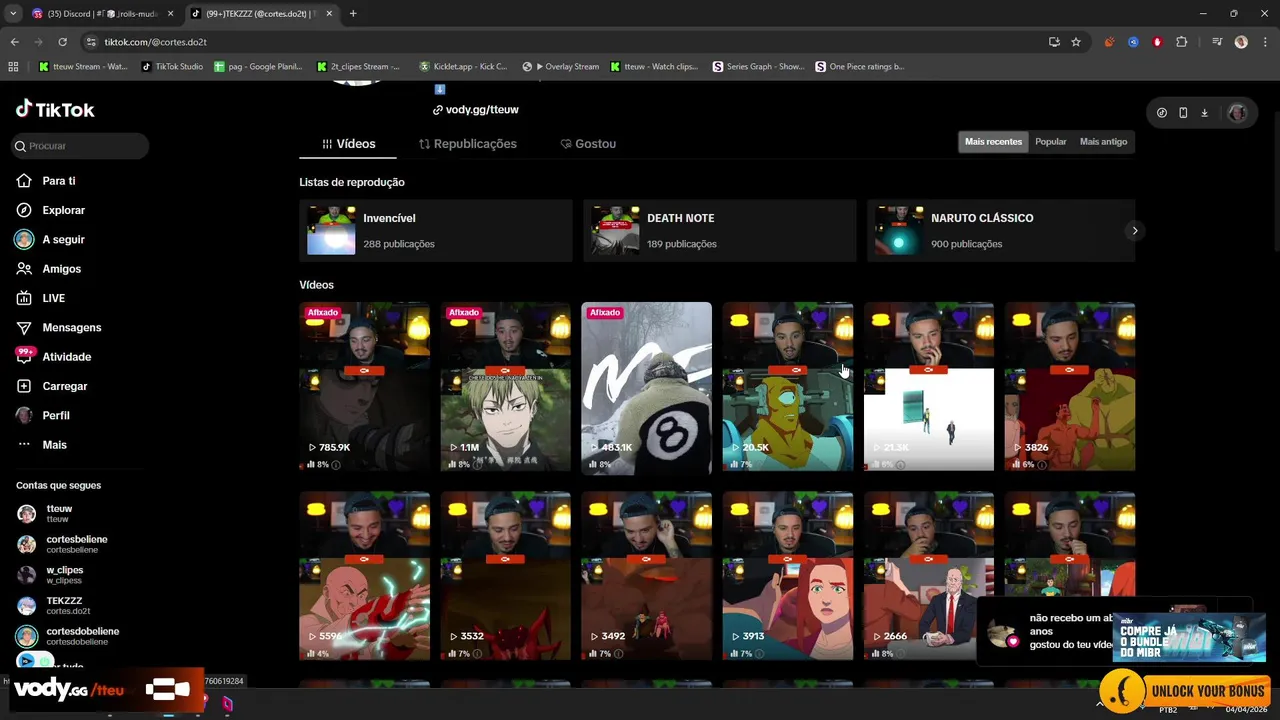Click the address bar URL
This screenshot has height=720, width=1280.
[x=155, y=42]
